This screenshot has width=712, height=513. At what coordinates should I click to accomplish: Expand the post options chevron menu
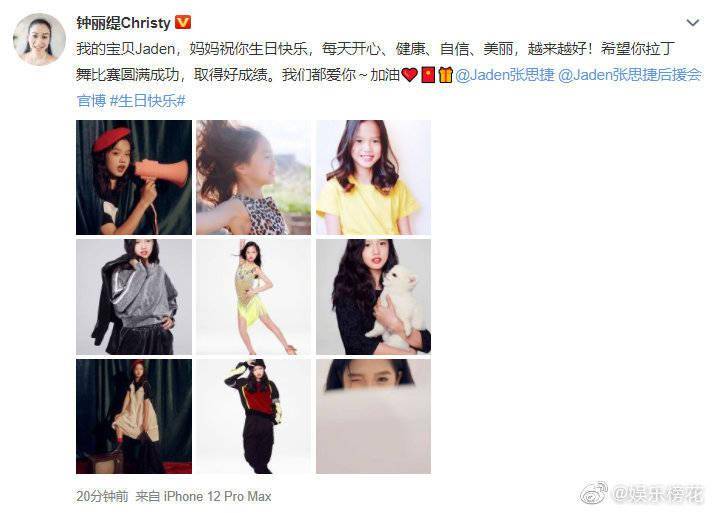click(692, 22)
